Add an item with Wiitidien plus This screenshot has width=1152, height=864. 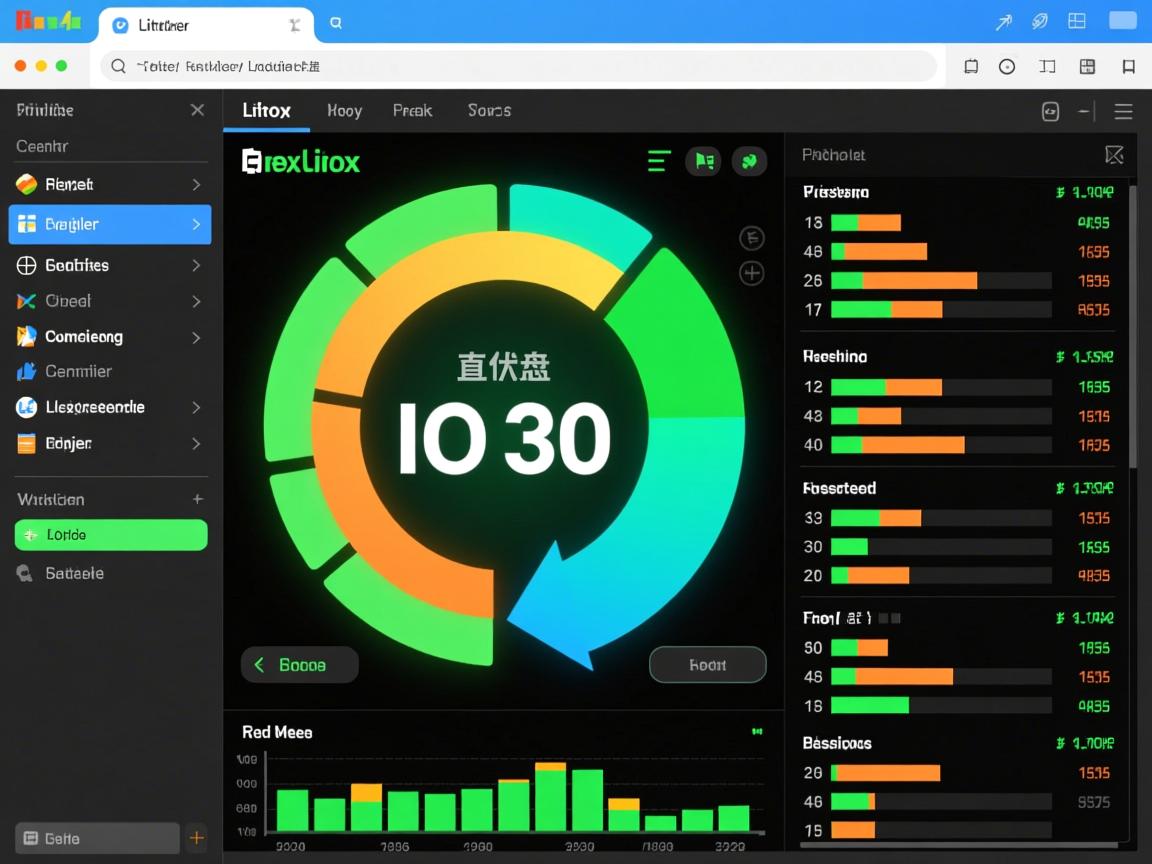tap(197, 499)
